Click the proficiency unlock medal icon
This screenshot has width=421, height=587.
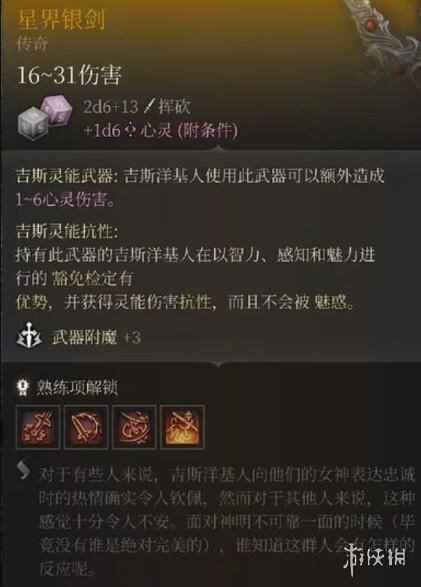(23, 387)
